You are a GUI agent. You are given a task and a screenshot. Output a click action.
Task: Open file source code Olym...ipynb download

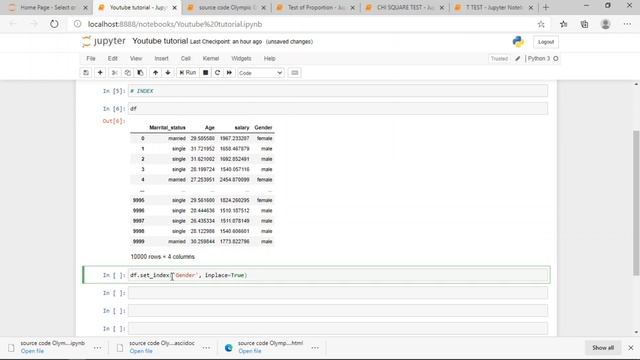(x=32, y=351)
